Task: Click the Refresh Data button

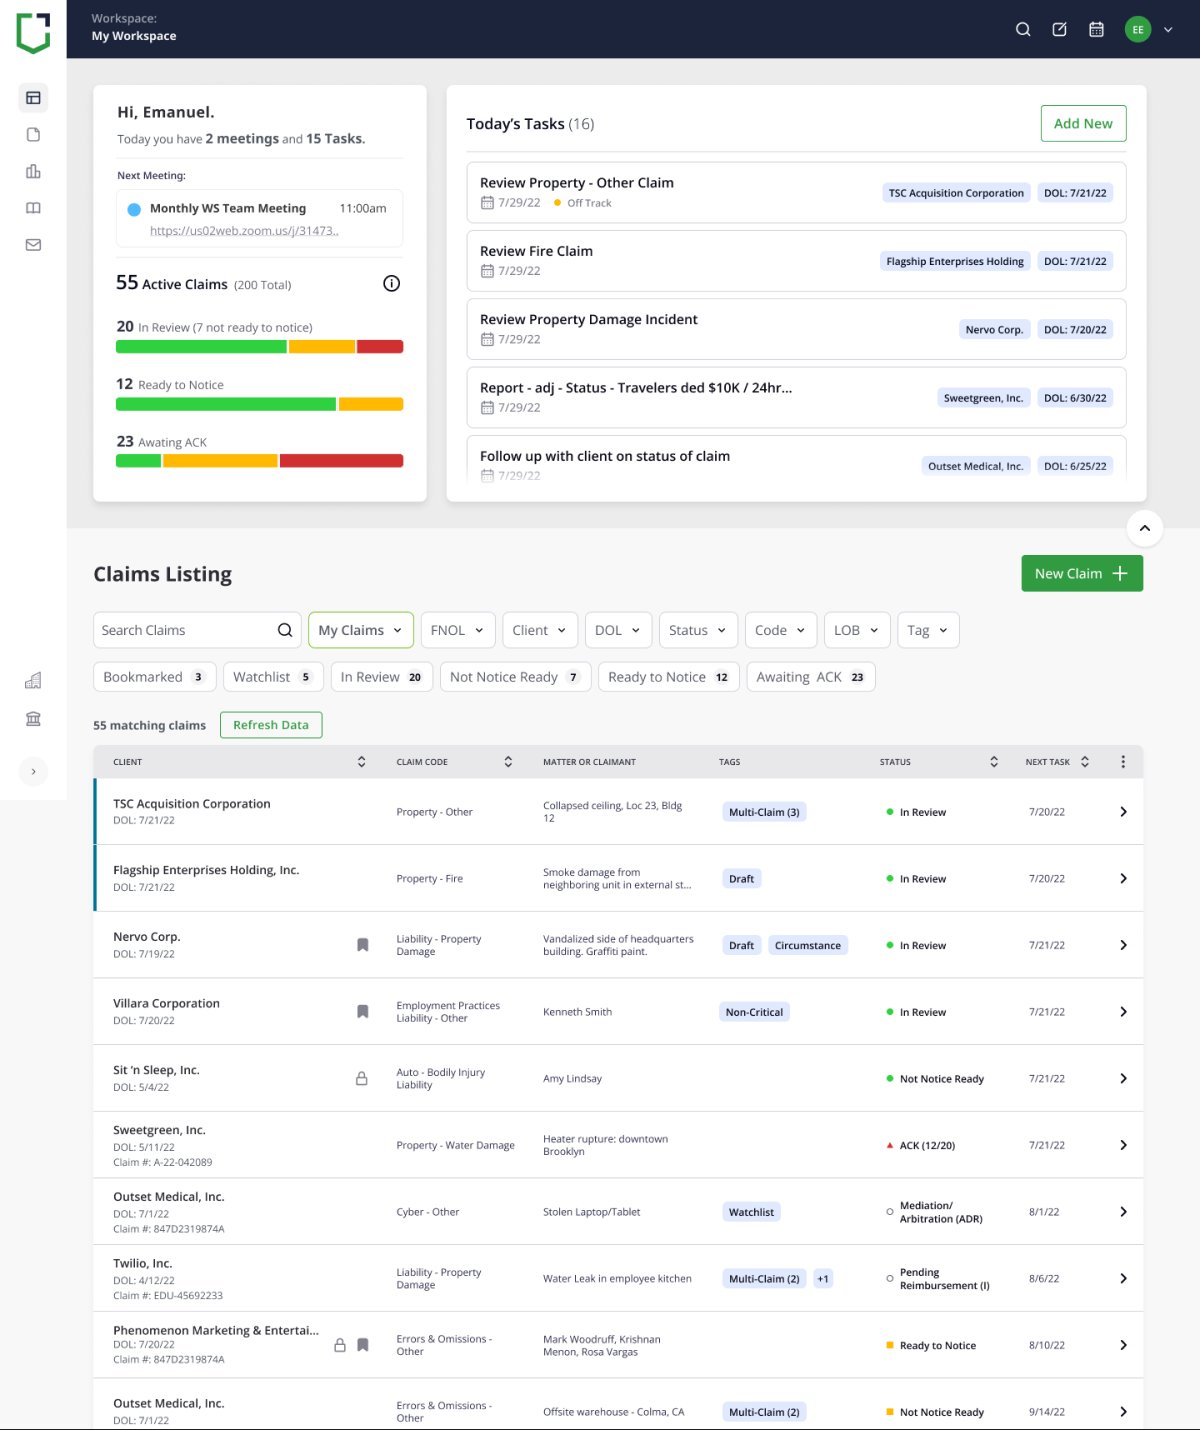Action: pos(271,725)
